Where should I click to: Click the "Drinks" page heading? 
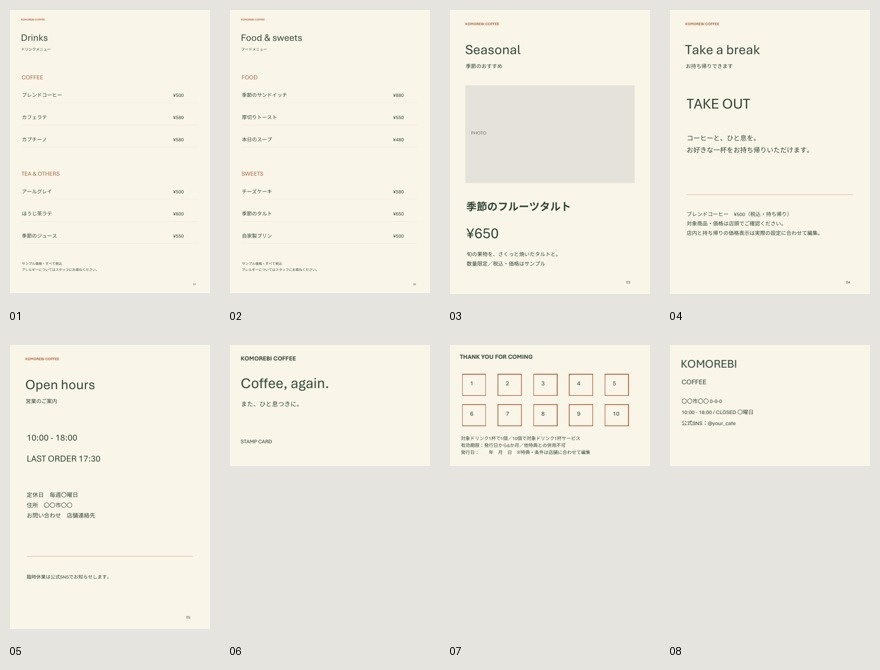[34, 38]
